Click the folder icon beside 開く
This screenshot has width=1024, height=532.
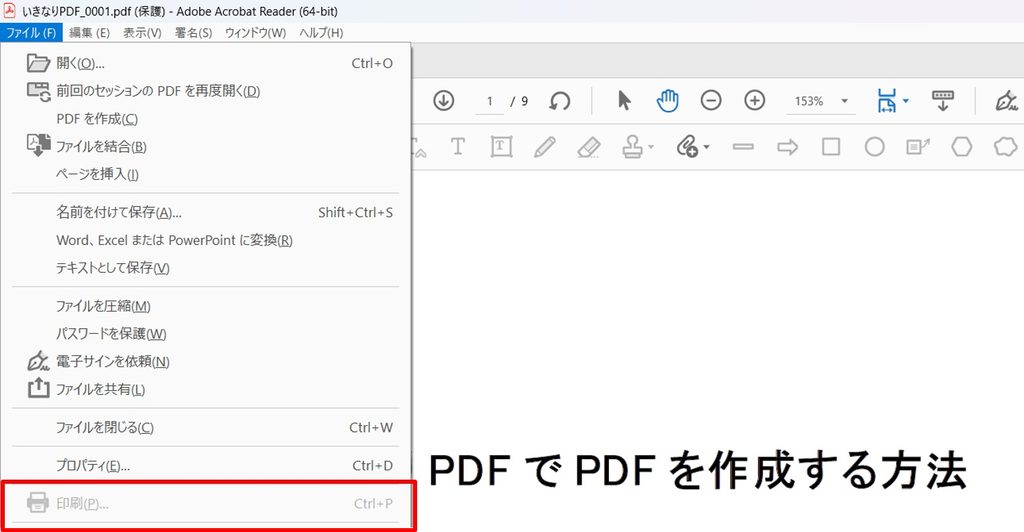pyautogui.click(x=39, y=63)
